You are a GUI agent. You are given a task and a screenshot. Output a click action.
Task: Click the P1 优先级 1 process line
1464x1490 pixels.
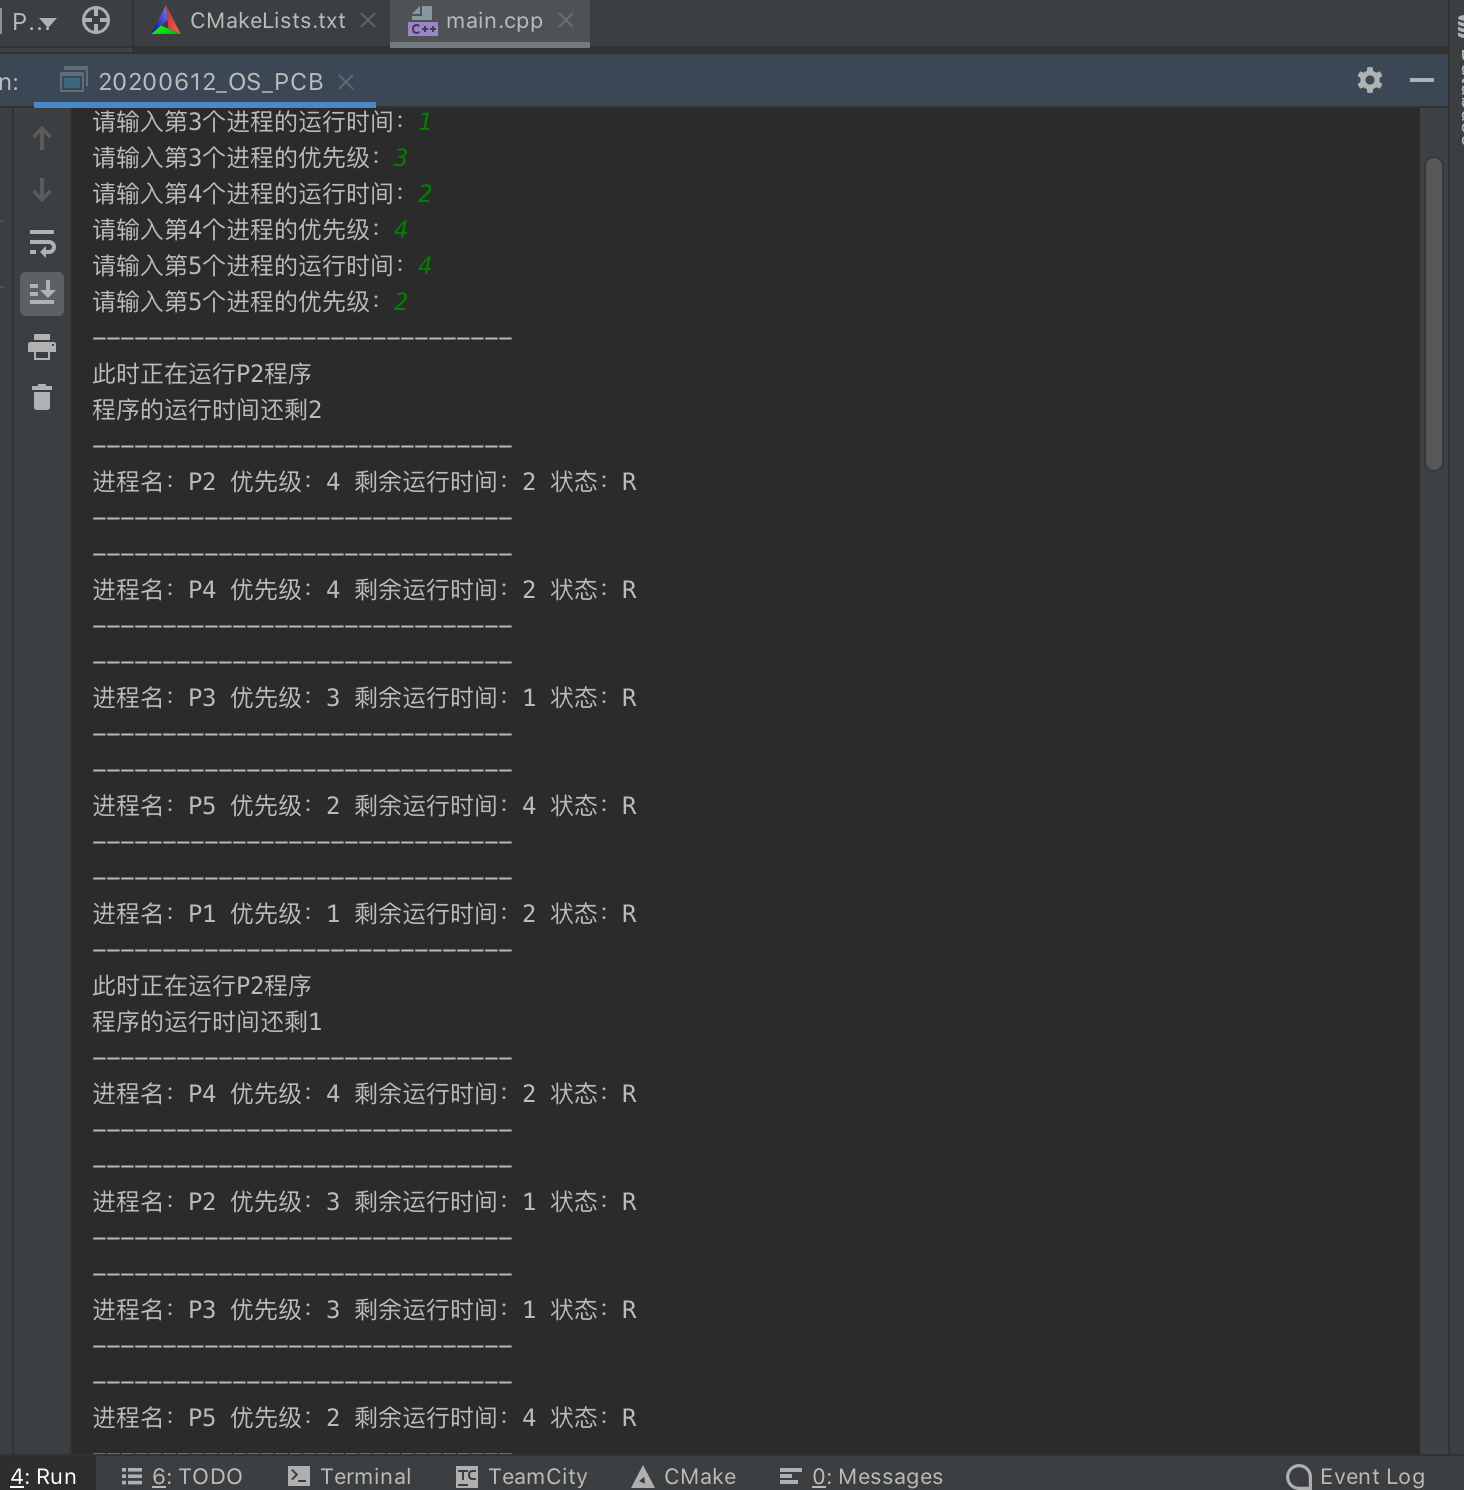(x=364, y=914)
